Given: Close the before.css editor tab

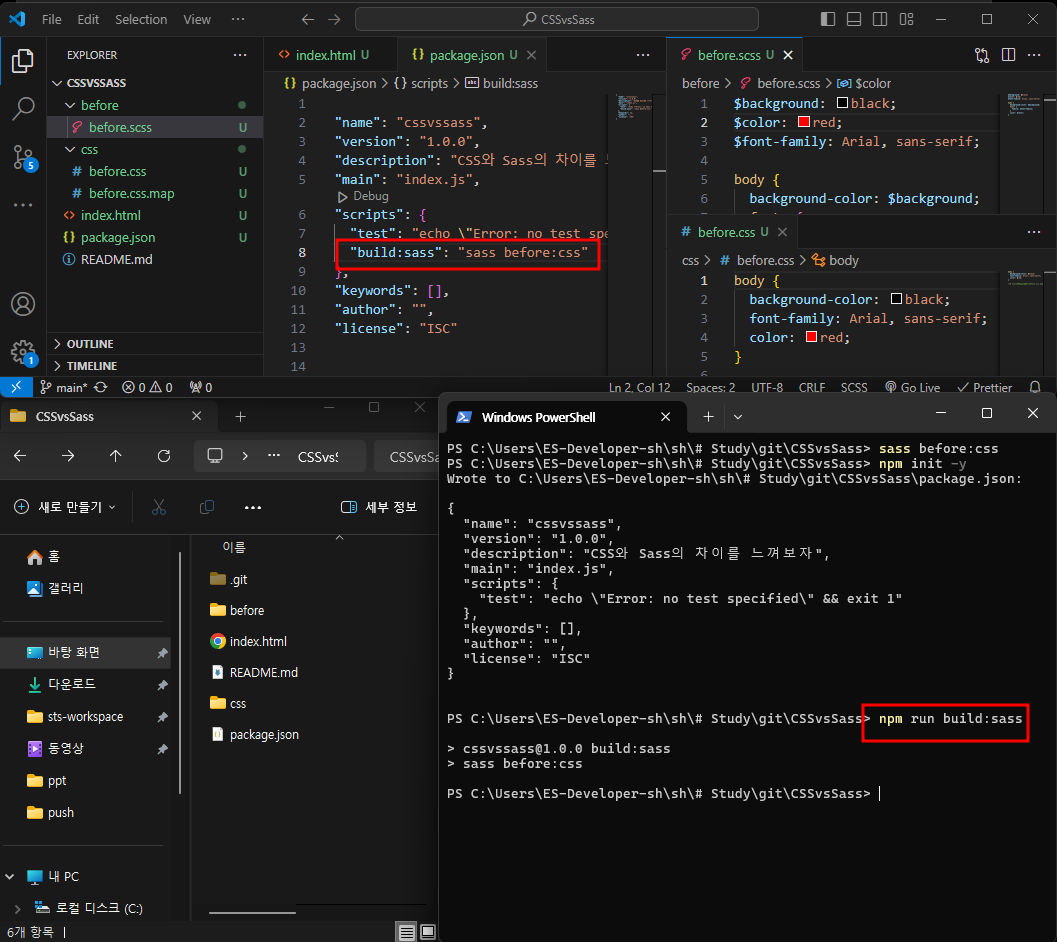Looking at the screenshot, I should [x=782, y=232].
